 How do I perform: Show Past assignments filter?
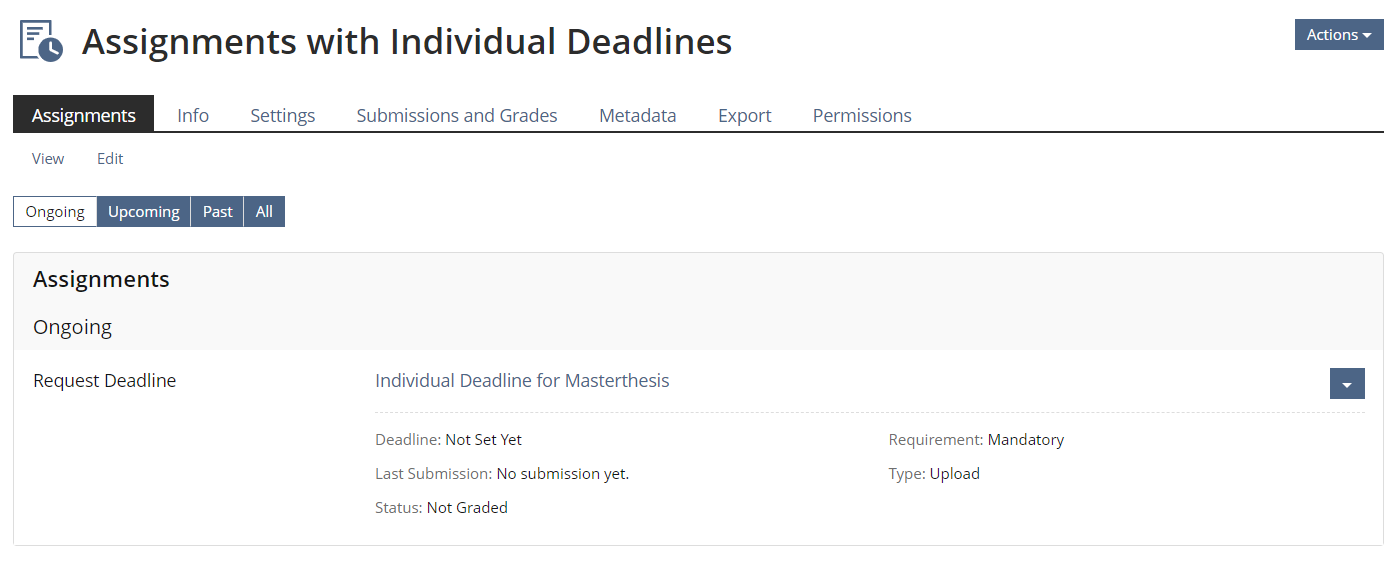tap(217, 211)
